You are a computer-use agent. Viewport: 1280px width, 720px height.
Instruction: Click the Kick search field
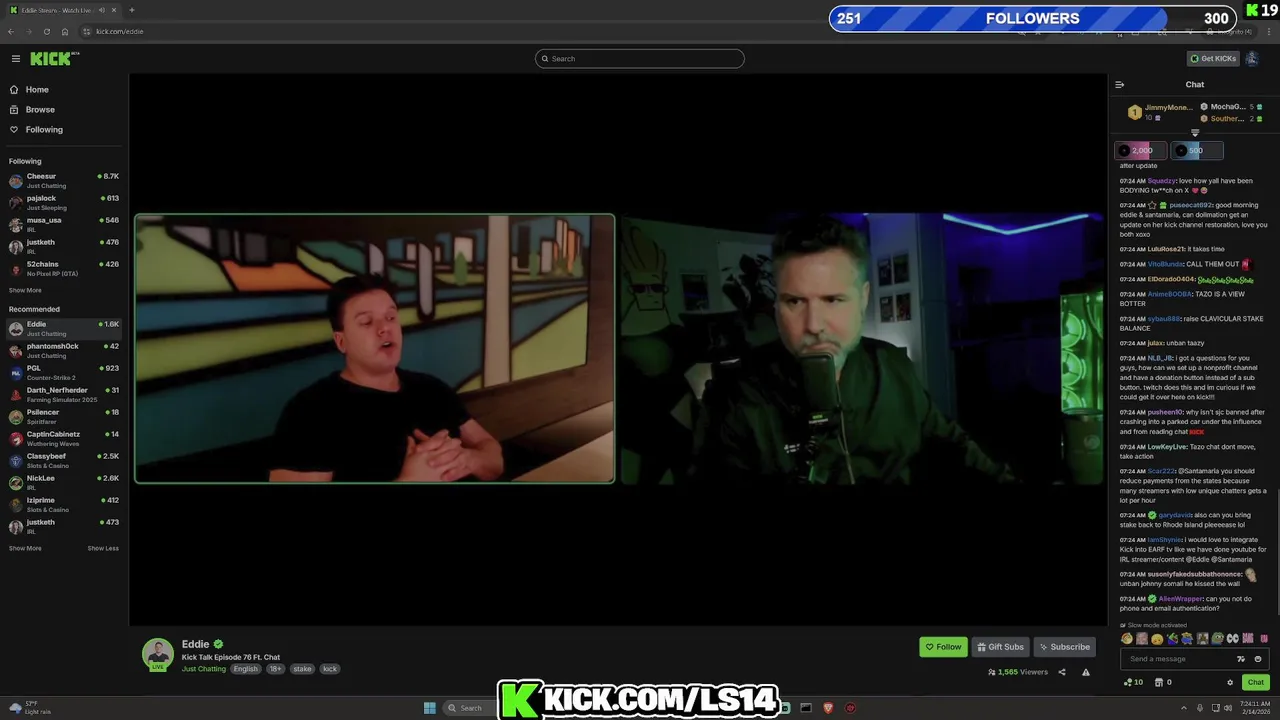click(640, 59)
